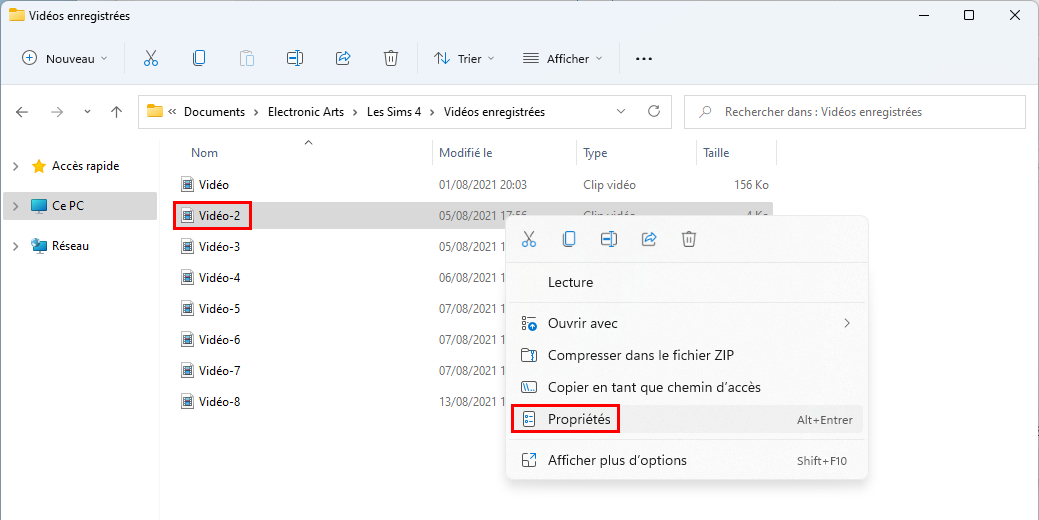Click the Copy icon in top toolbar
The height and width of the screenshot is (520, 1039).
point(198,58)
